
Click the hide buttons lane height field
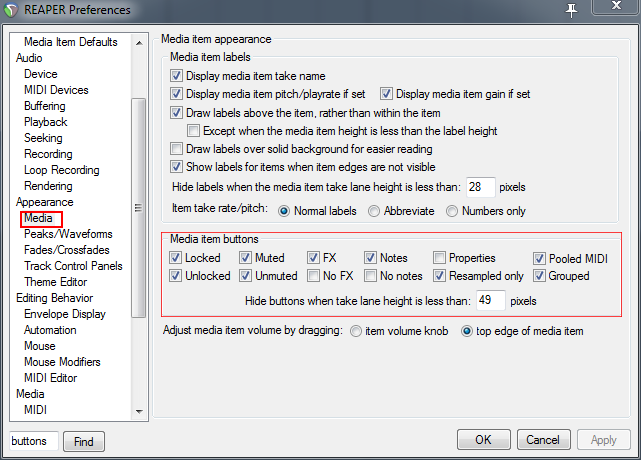tap(491, 300)
